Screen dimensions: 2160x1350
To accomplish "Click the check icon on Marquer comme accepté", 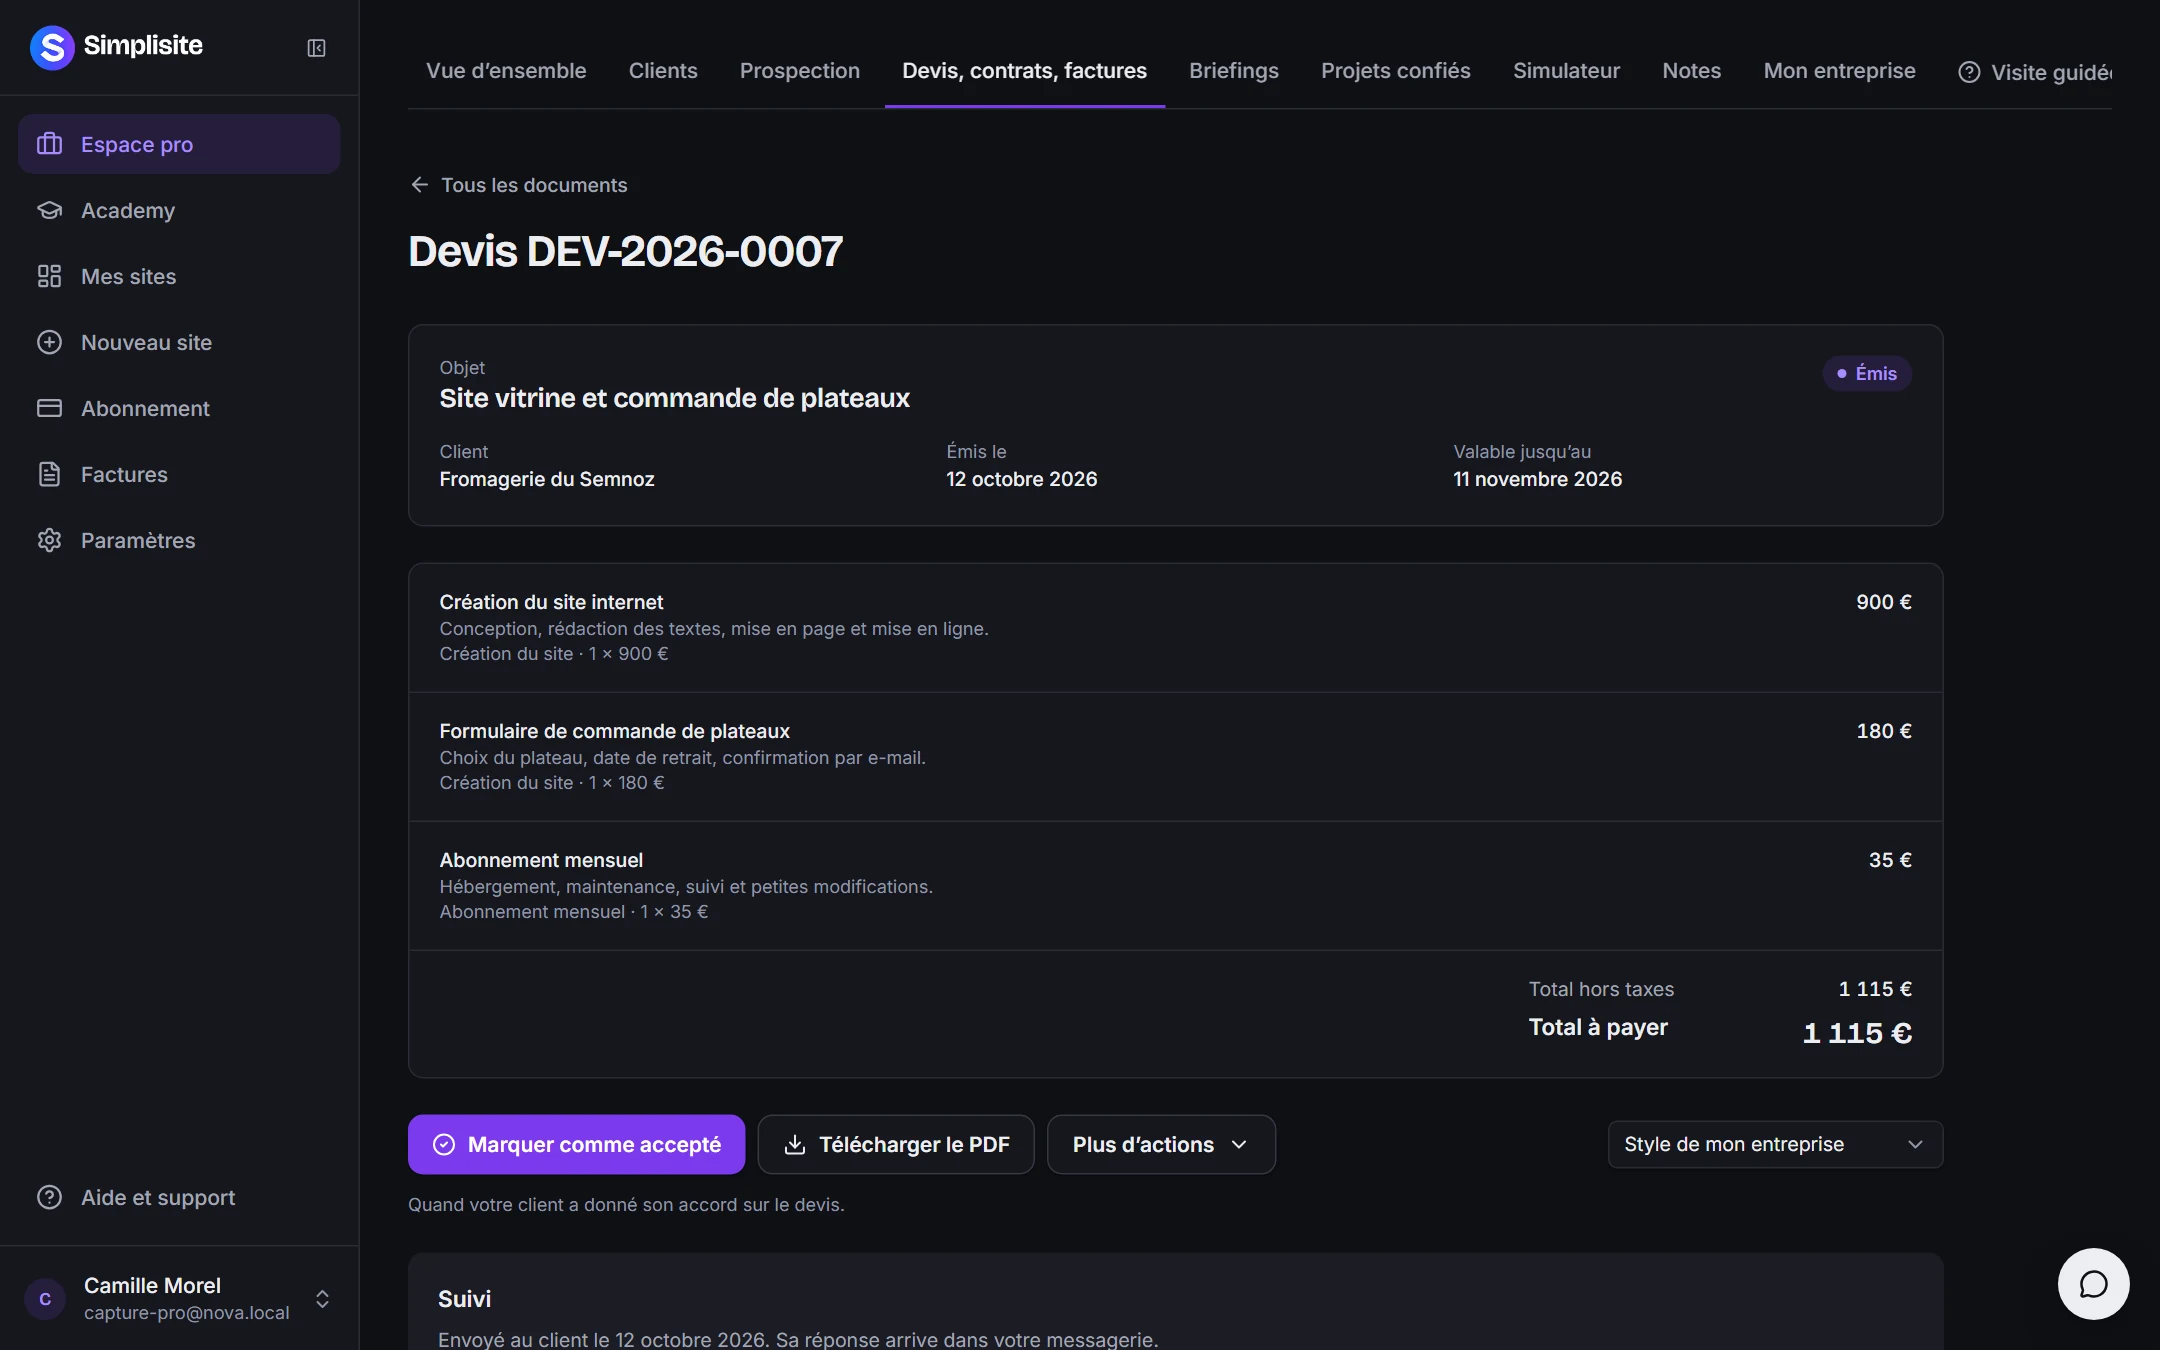I will click(x=444, y=1145).
